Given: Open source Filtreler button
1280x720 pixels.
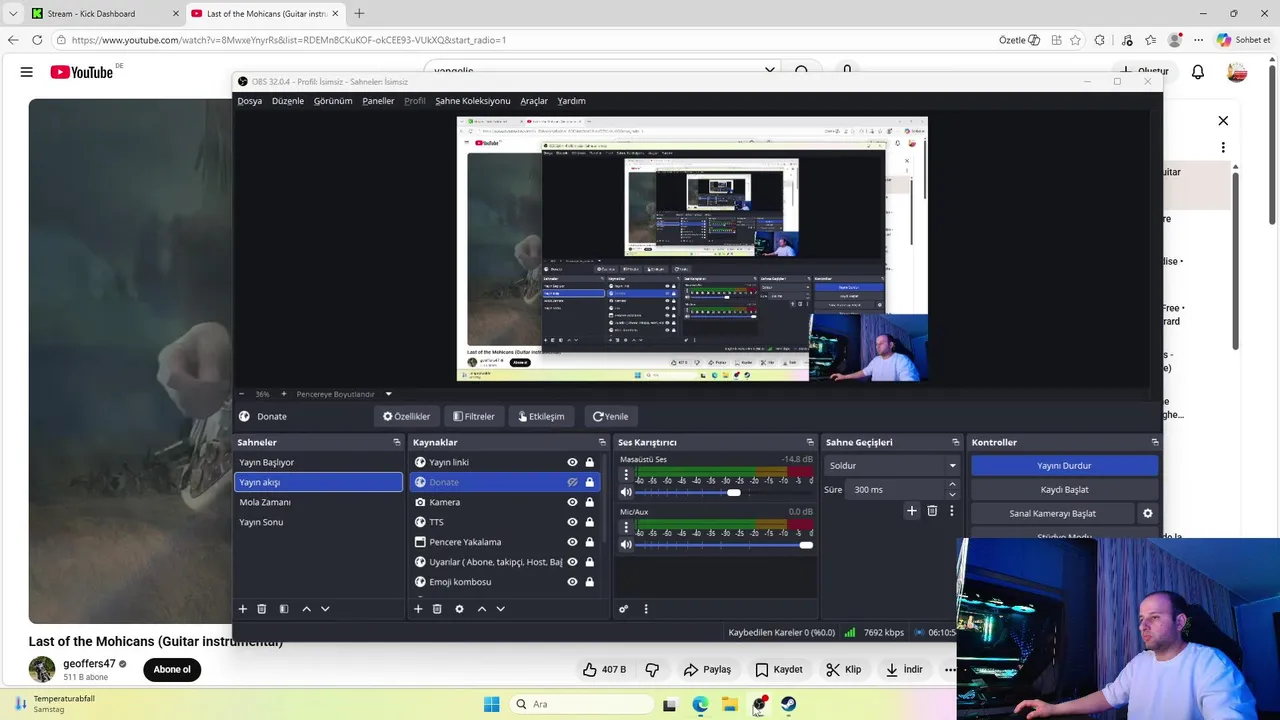Looking at the screenshot, I should [473, 416].
